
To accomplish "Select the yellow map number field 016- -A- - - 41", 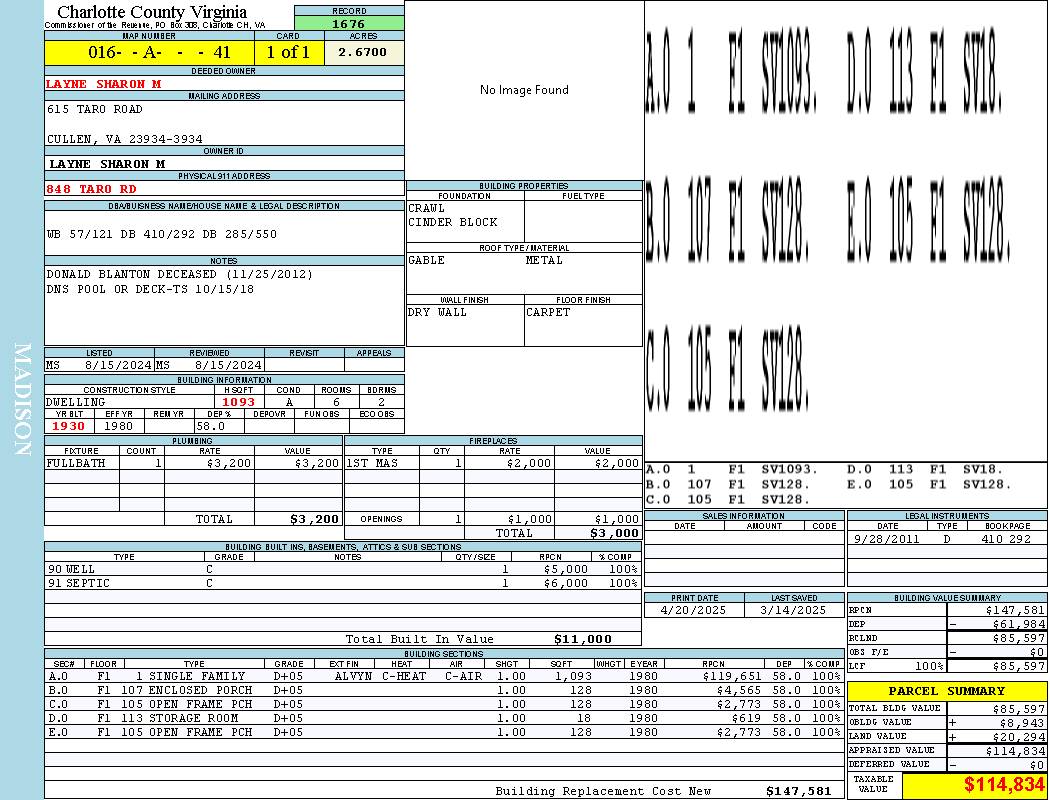I will tap(149, 52).
